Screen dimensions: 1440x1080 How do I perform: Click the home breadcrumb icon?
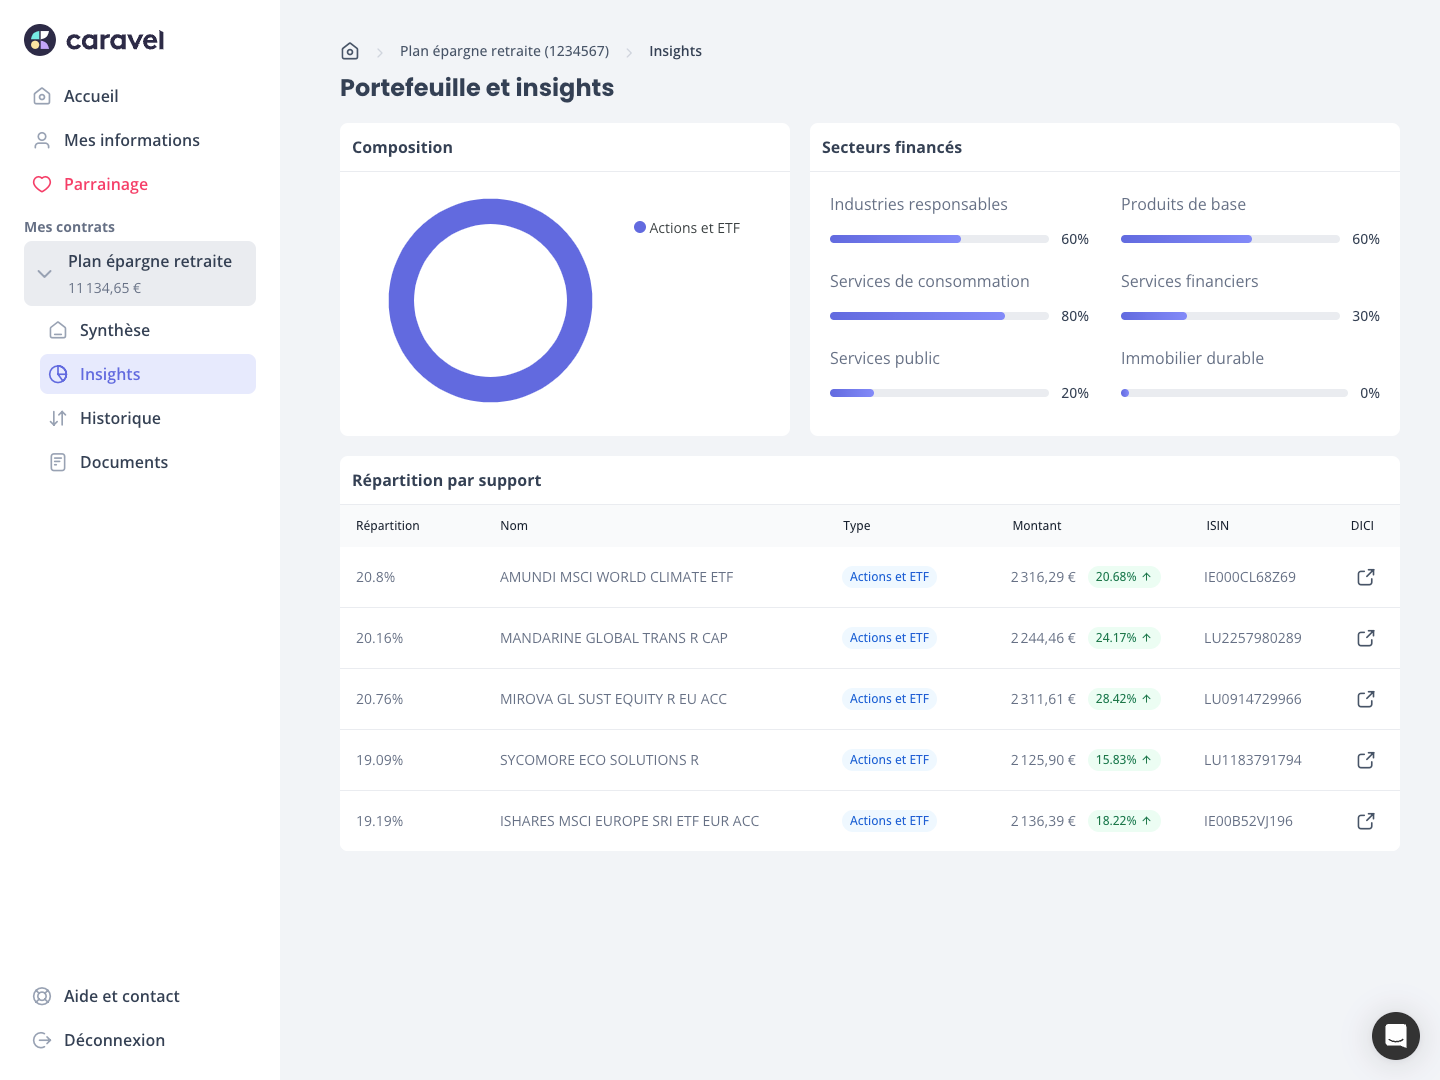(x=350, y=50)
